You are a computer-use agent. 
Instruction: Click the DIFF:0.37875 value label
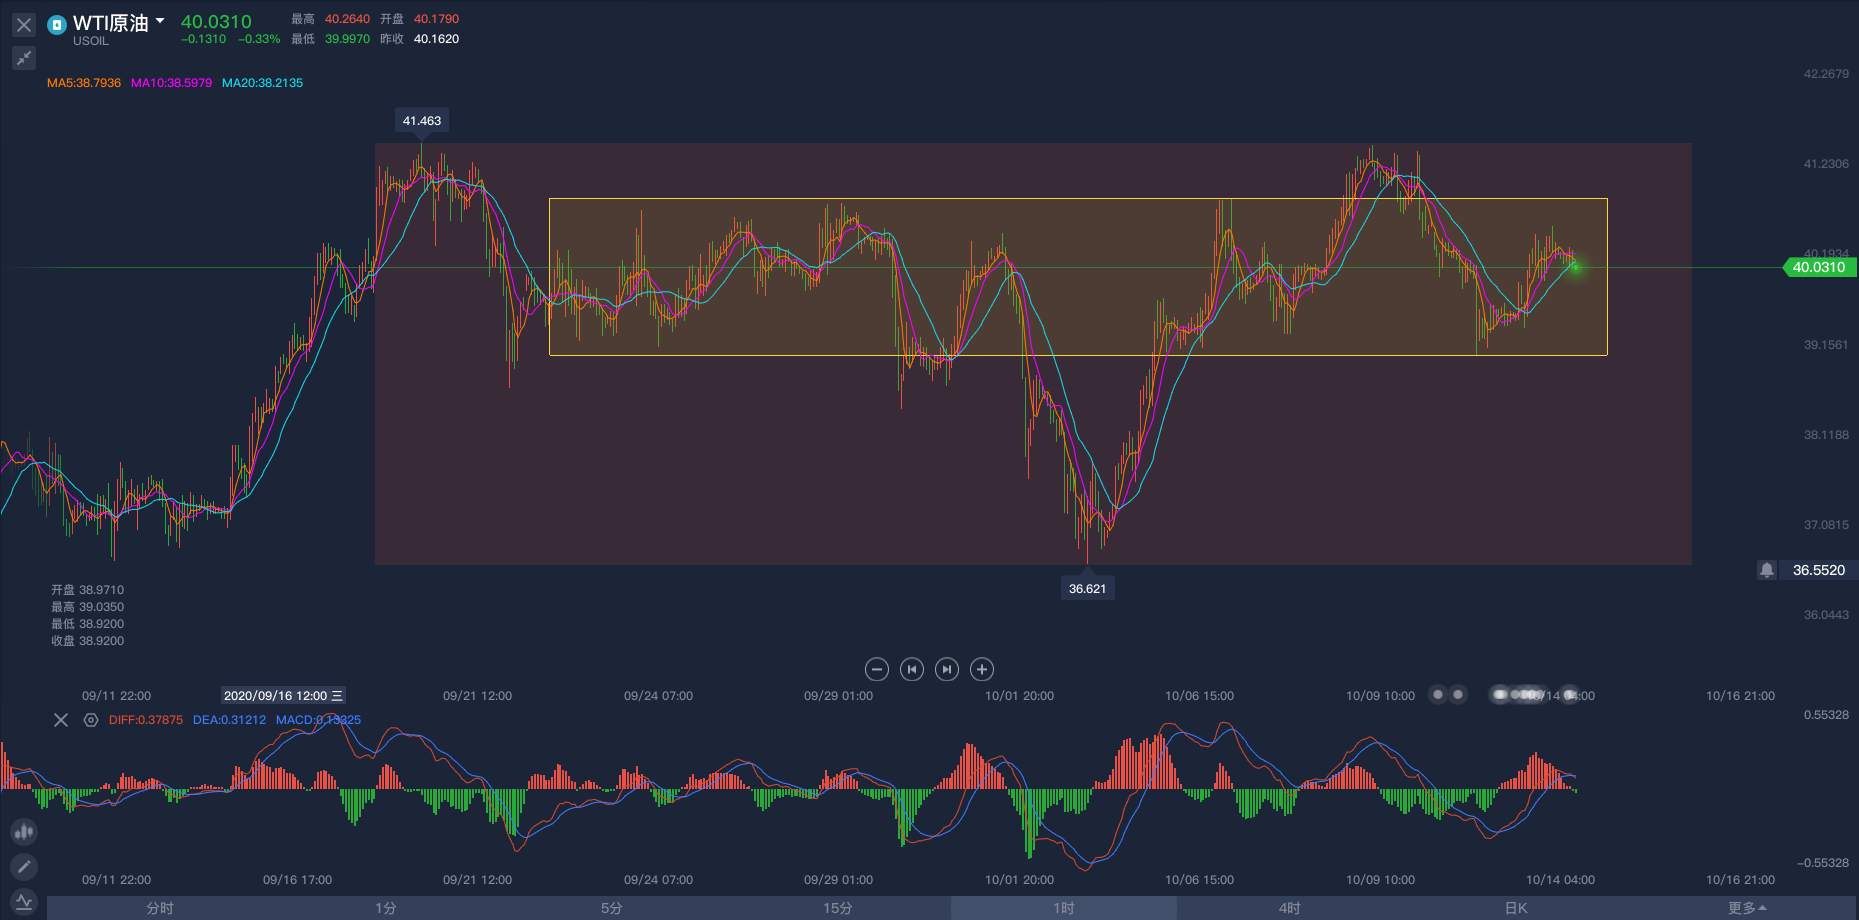(146, 720)
